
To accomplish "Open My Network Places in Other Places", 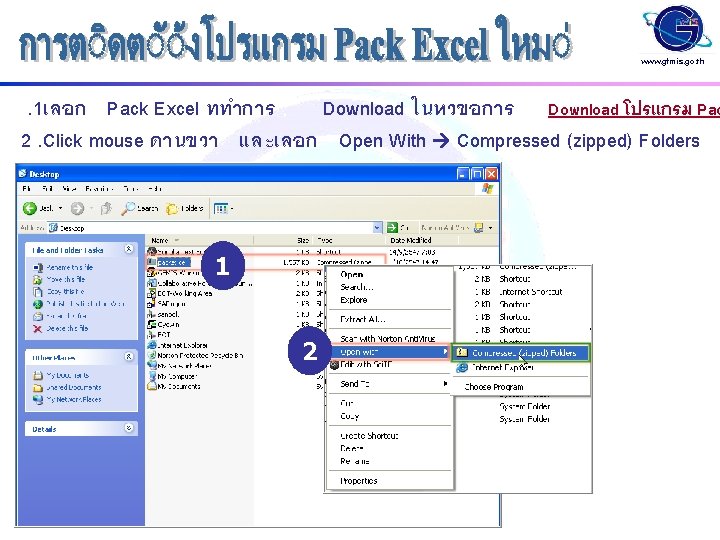I will tap(68, 399).
